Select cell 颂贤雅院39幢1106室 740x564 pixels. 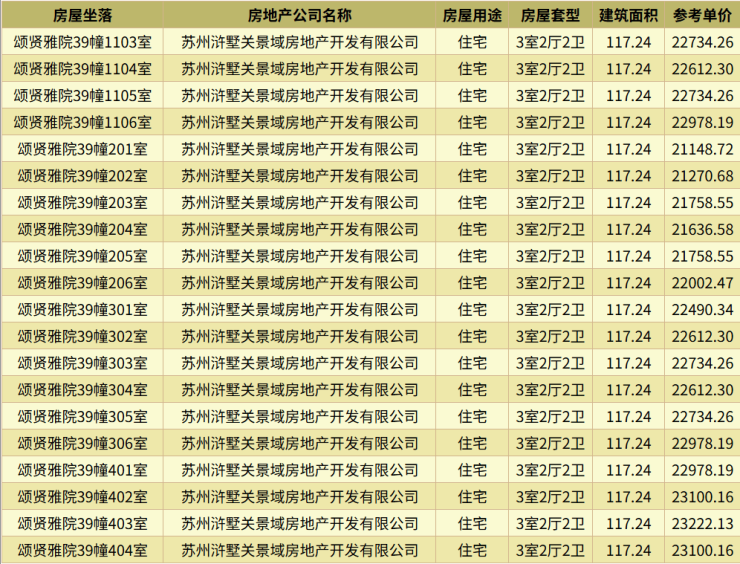(x=83, y=123)
